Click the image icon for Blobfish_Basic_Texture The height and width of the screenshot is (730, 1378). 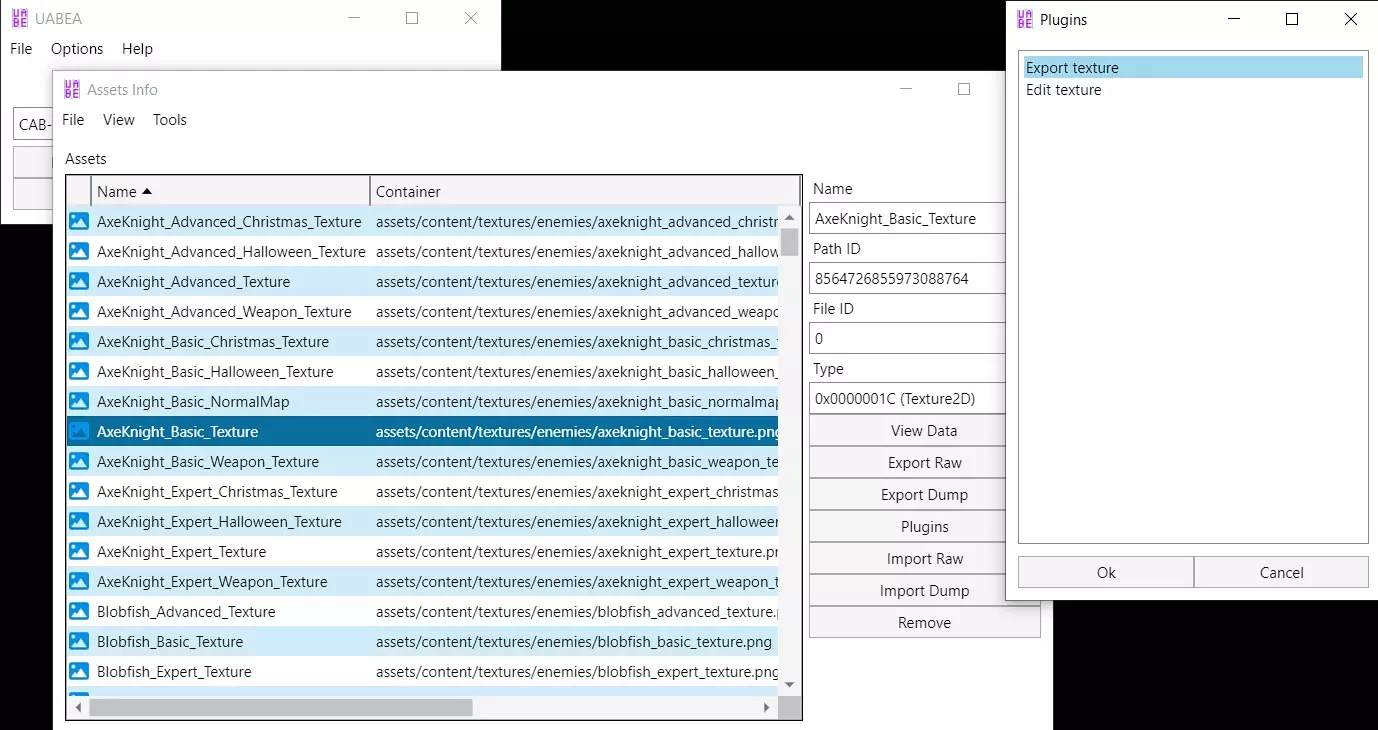pyautogui.click(x=79, y=642)
